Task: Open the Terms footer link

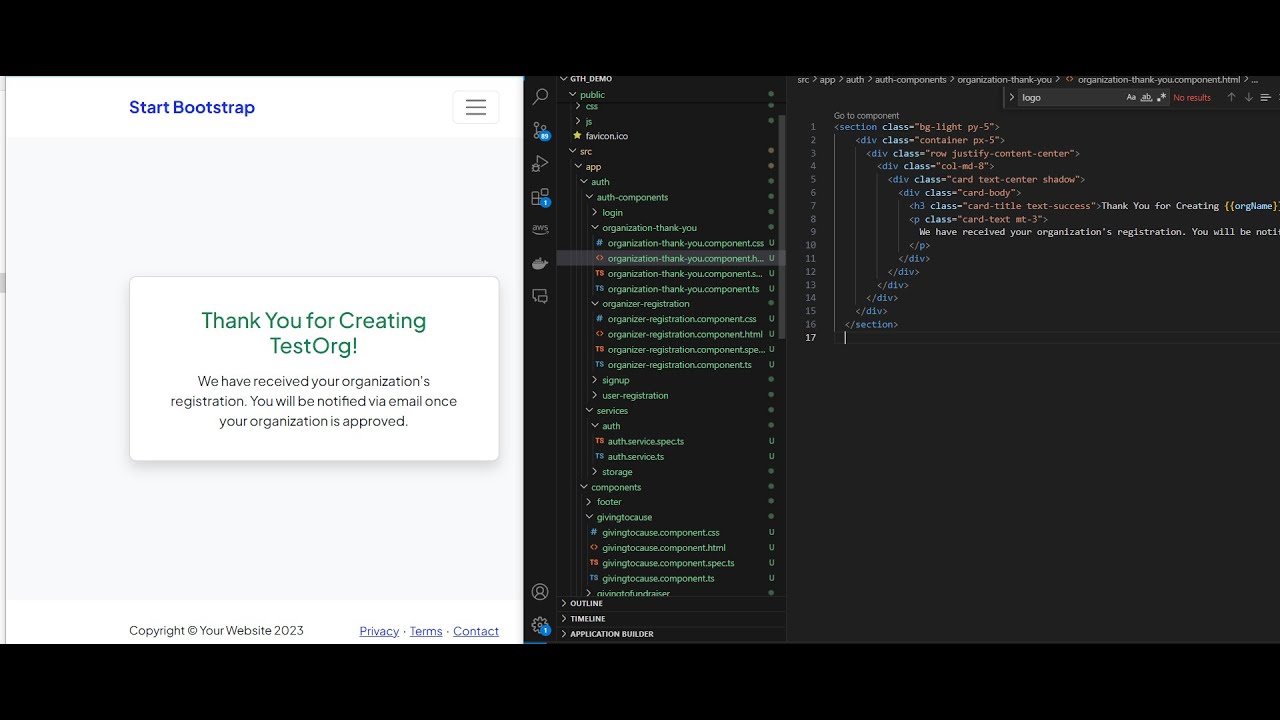Action: 426,631
